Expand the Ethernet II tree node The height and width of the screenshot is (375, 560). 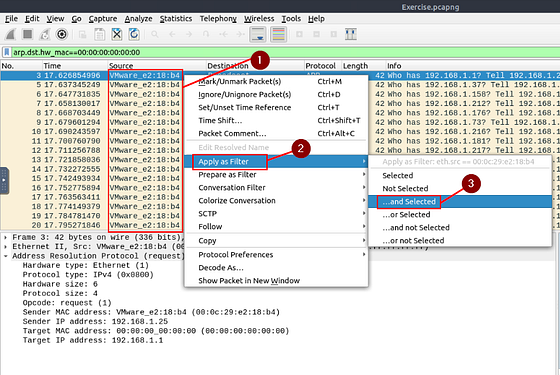(x=5, y=246)
